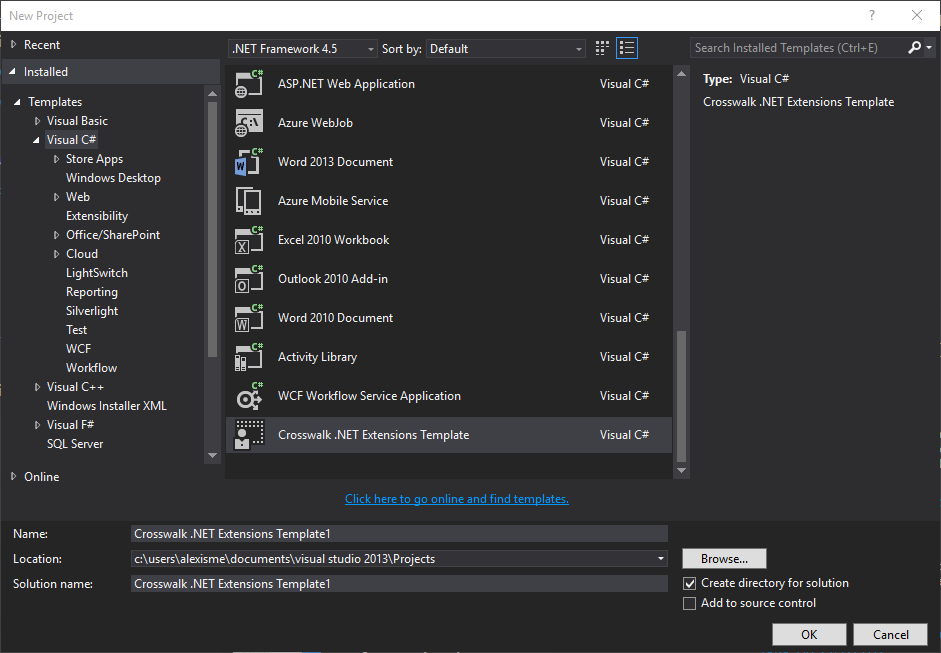Select the Silverlight template category
The width and height of the screenshot is (941, 653).
point(92,311)
